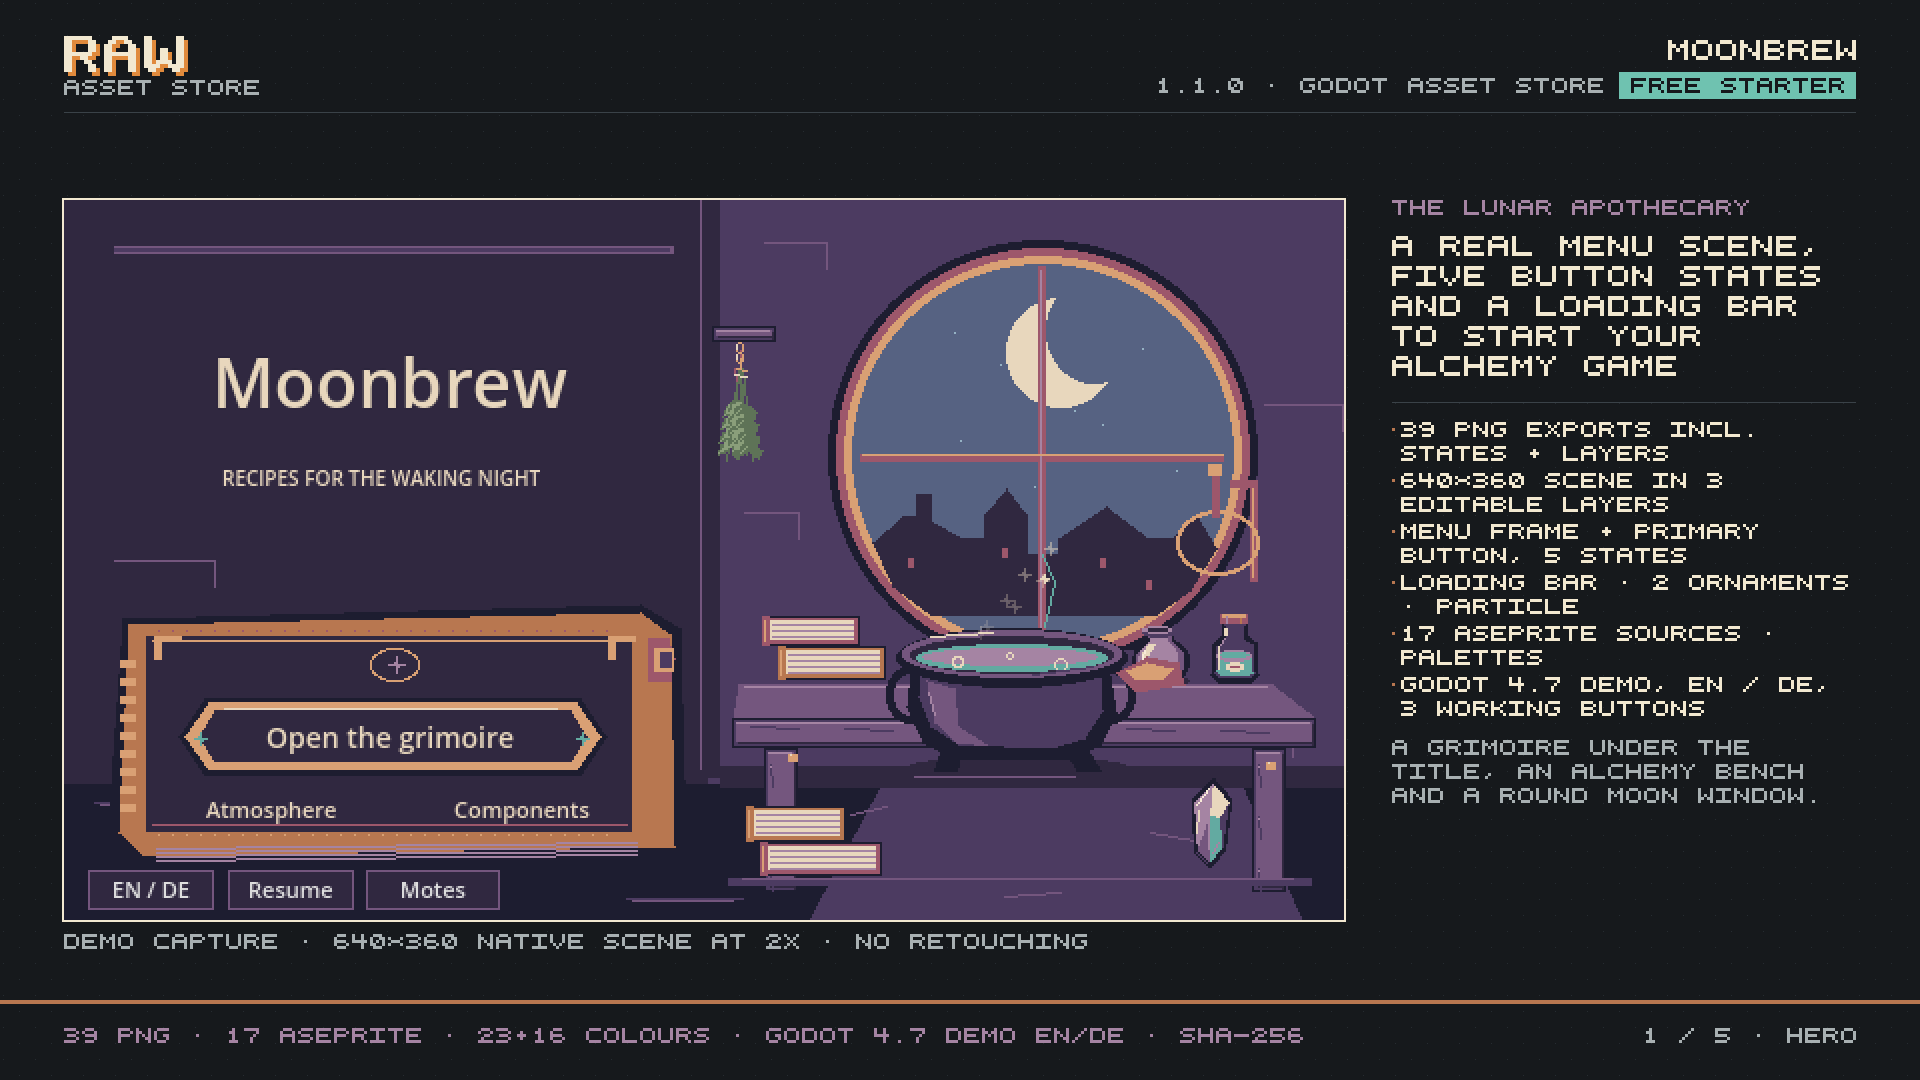
Task: Click the FREE STARTER badge
Action: (1738, 86)
